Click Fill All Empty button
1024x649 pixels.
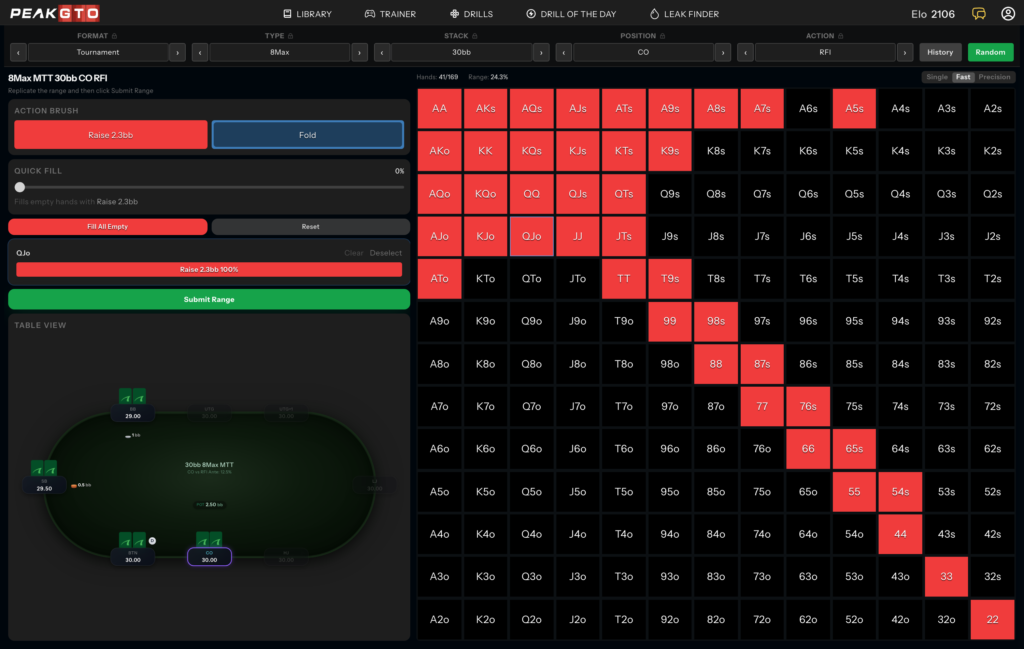coord(108,227)
